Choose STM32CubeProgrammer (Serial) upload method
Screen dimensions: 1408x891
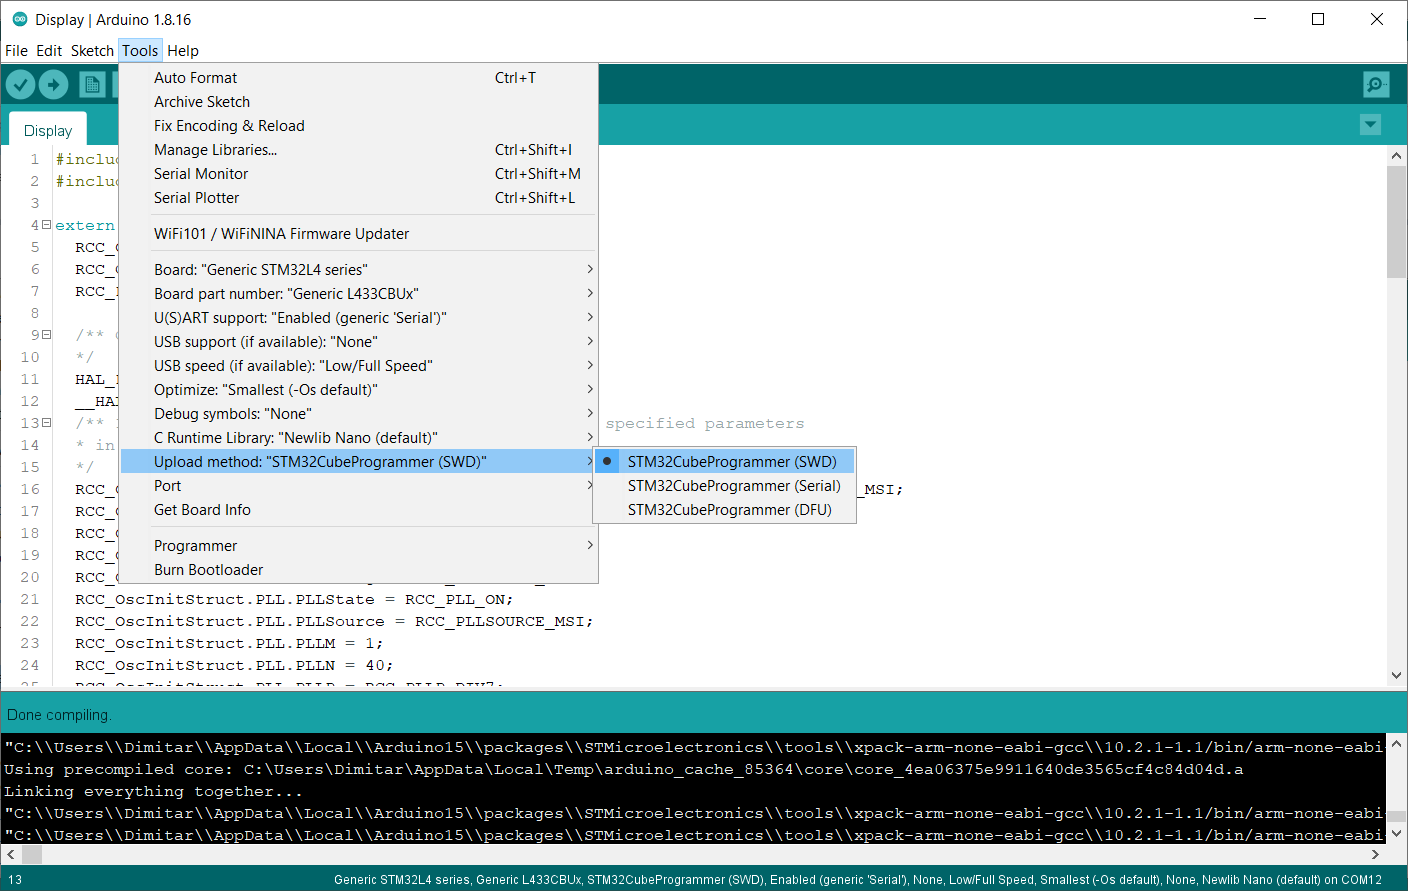[725, 486]
